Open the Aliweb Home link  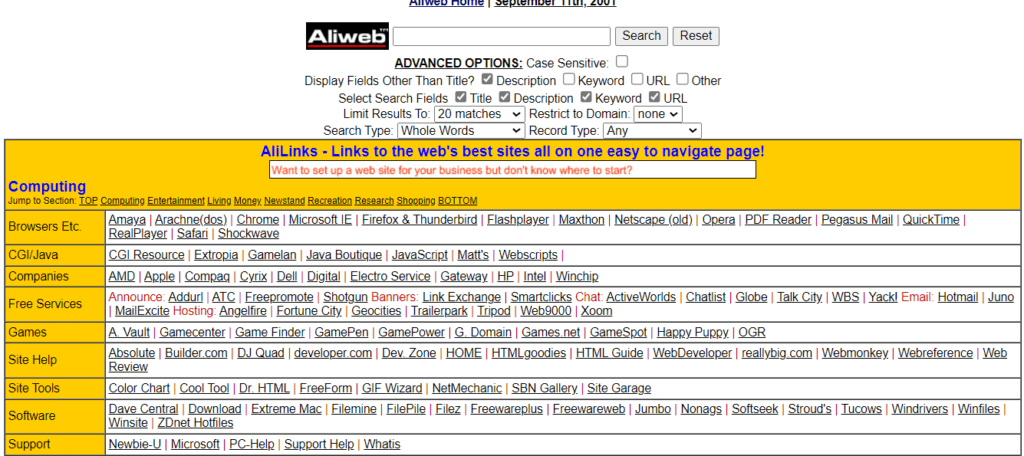(446, 3)
